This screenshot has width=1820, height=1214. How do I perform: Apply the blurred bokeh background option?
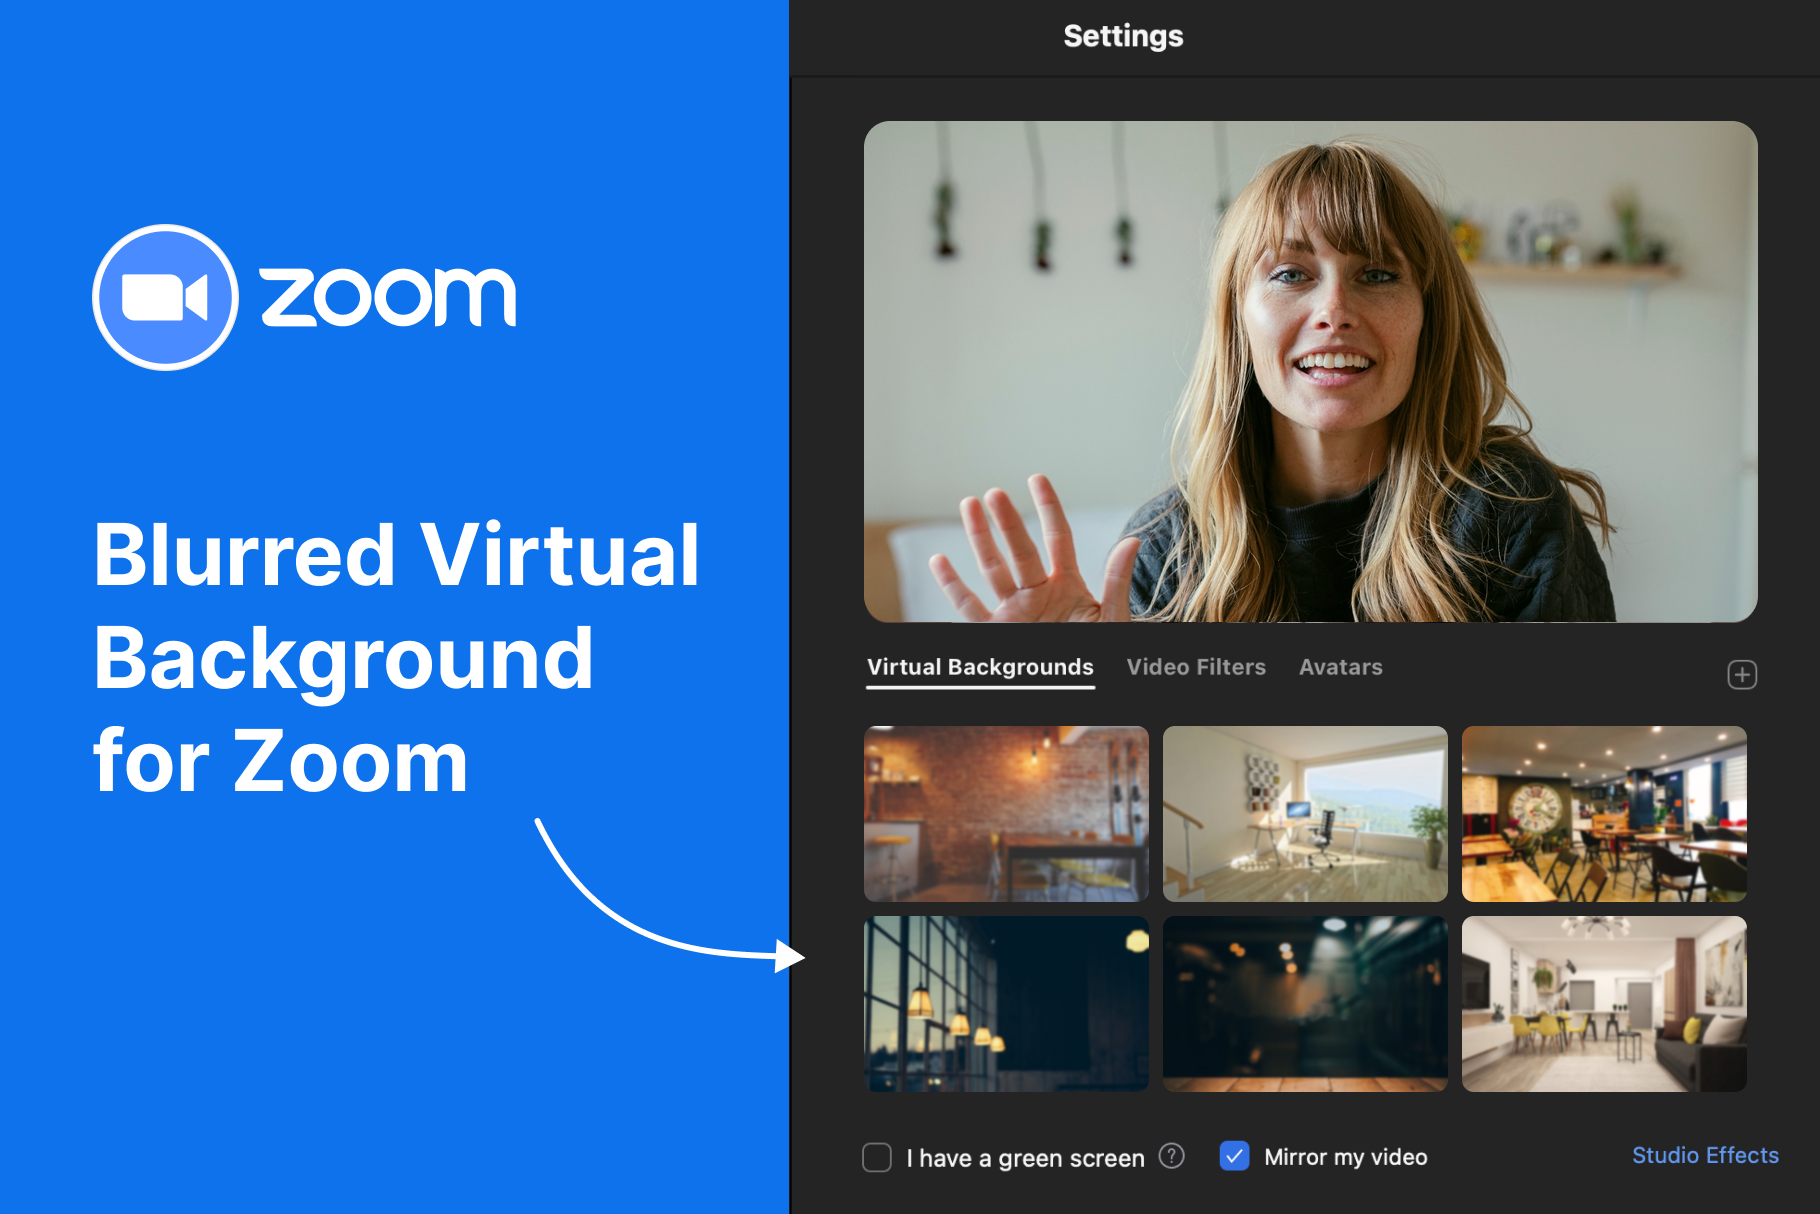tap(1304, 1003)
